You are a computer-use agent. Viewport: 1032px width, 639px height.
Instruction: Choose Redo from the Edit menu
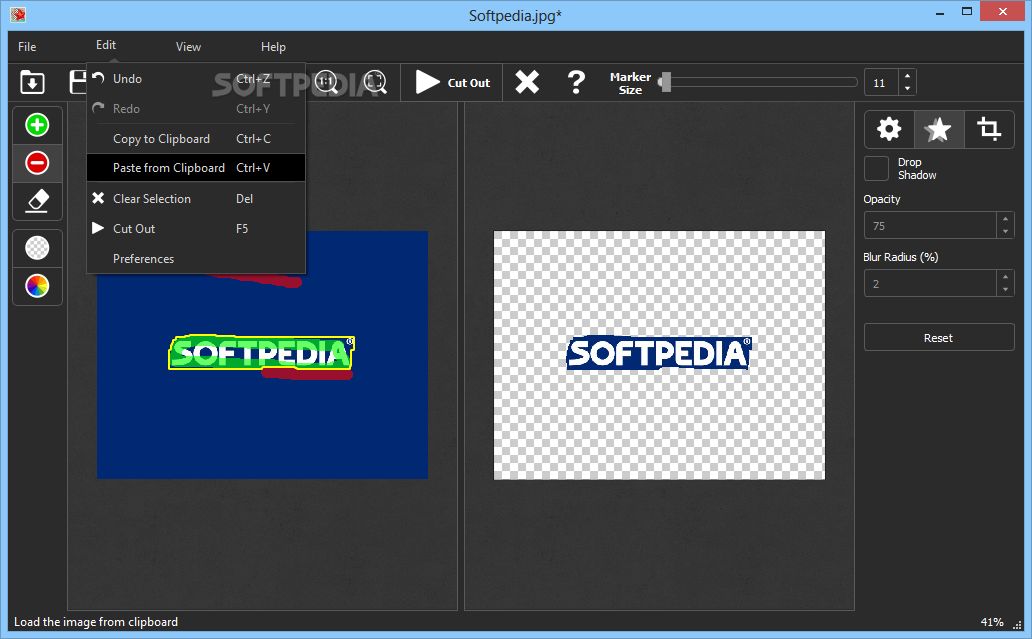coord(196,109)
